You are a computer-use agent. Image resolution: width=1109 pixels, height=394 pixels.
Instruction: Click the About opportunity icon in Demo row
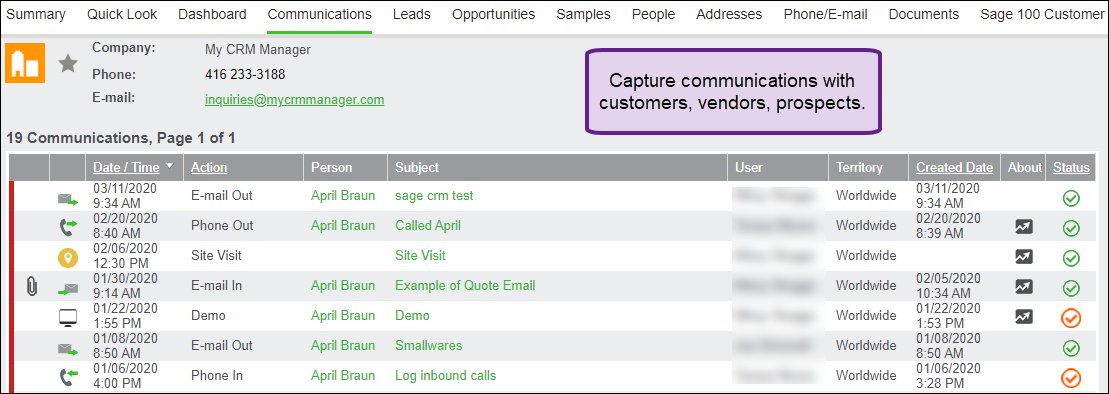point(1023,316)
